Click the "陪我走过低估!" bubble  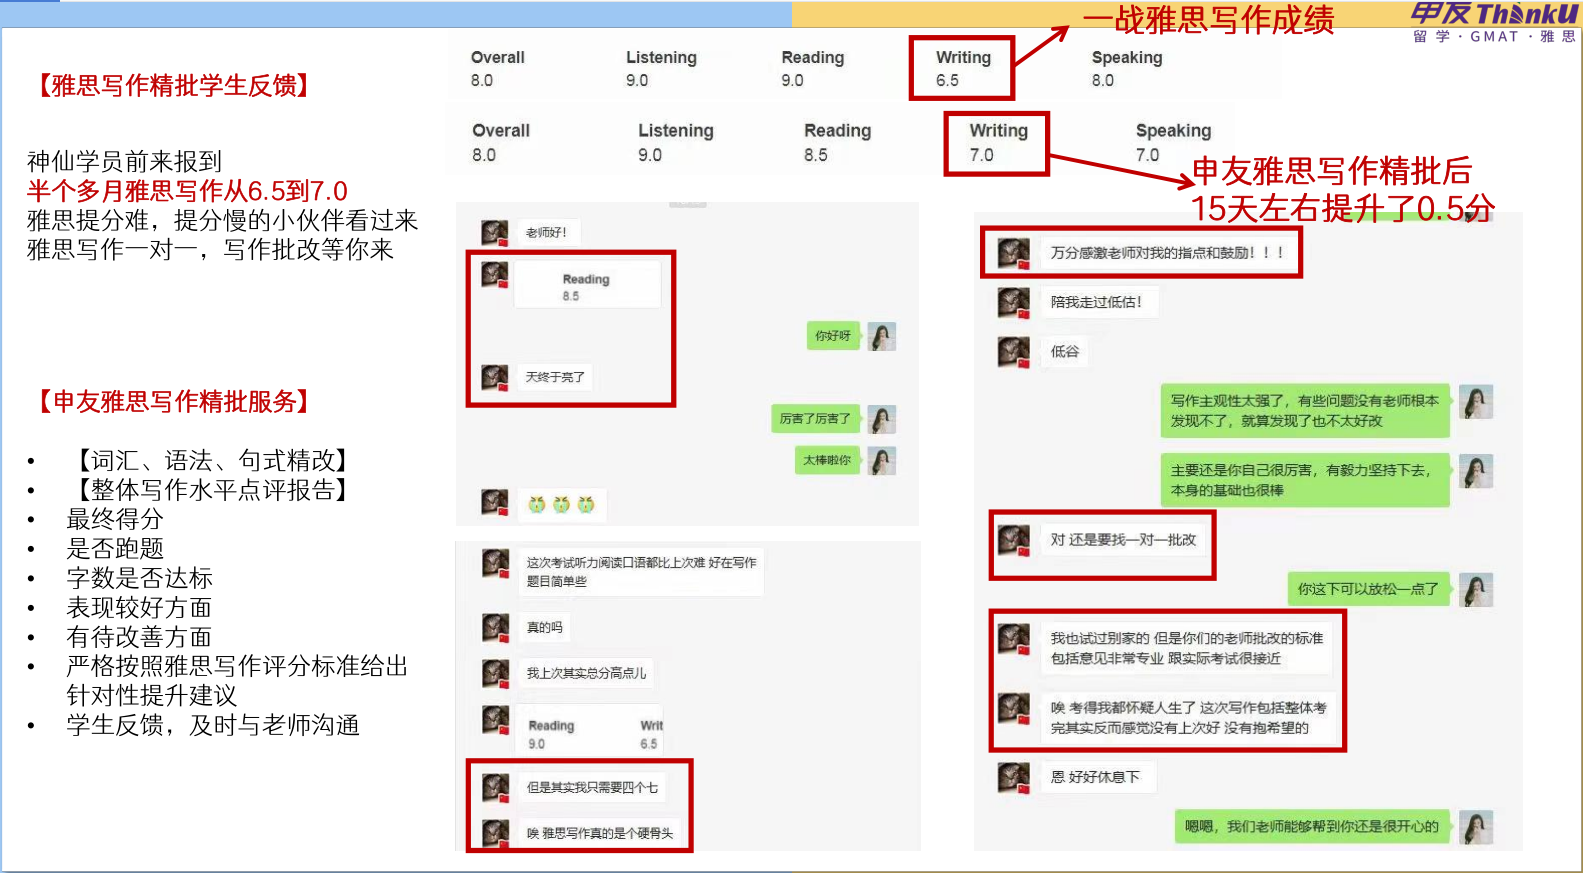pyautogui.click(x=1097, y=302)
